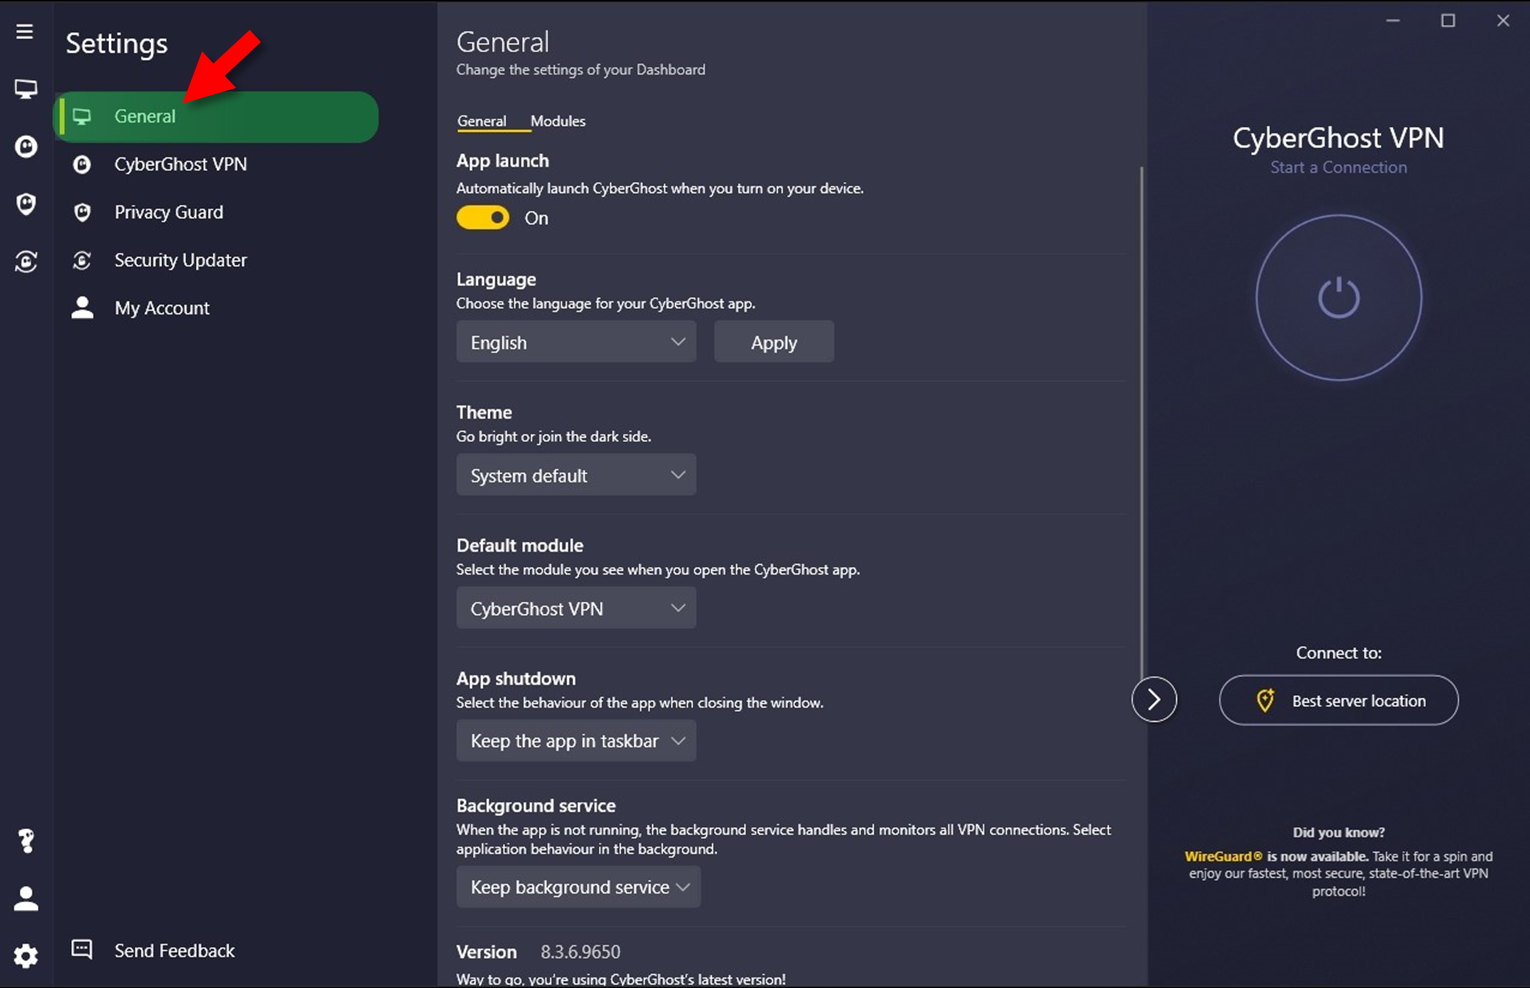Open the Language dropdown showing English

point(576,342)
